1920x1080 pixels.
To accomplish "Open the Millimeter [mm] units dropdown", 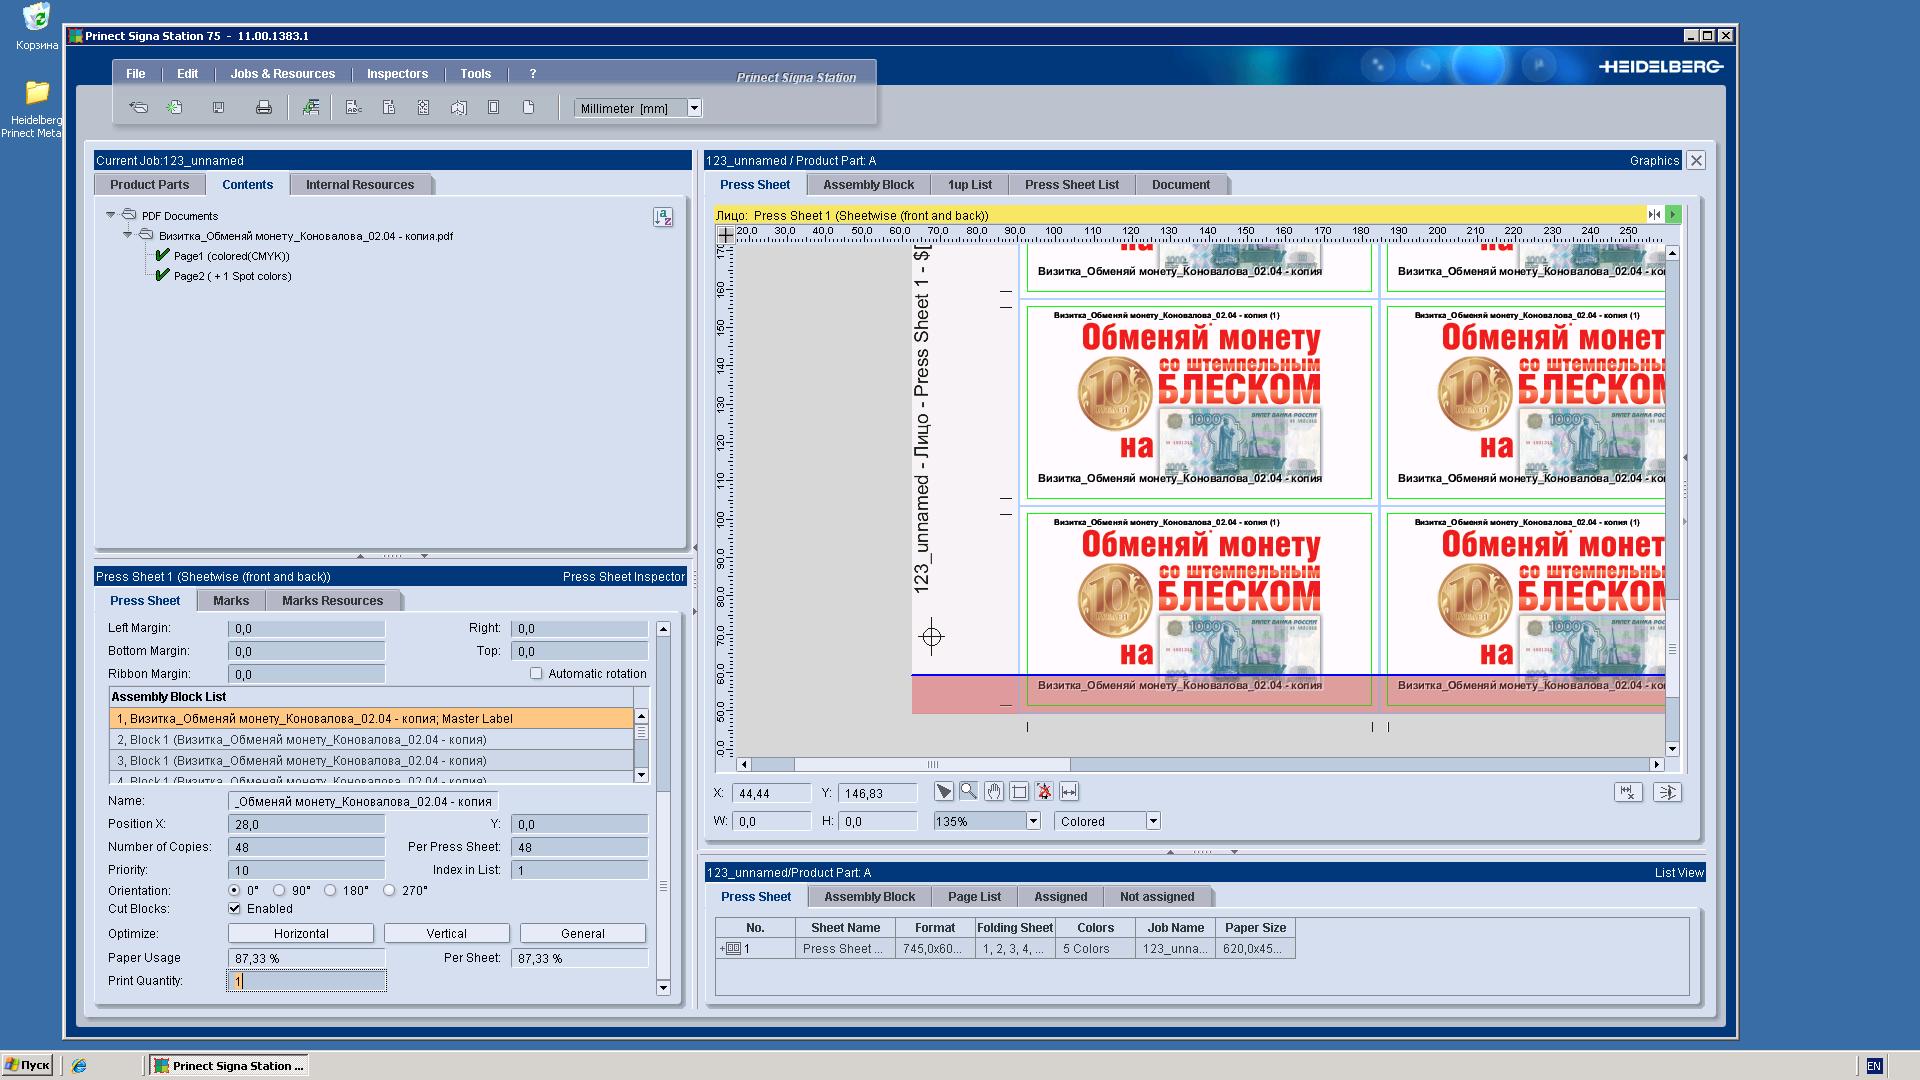I will (694, 108).
